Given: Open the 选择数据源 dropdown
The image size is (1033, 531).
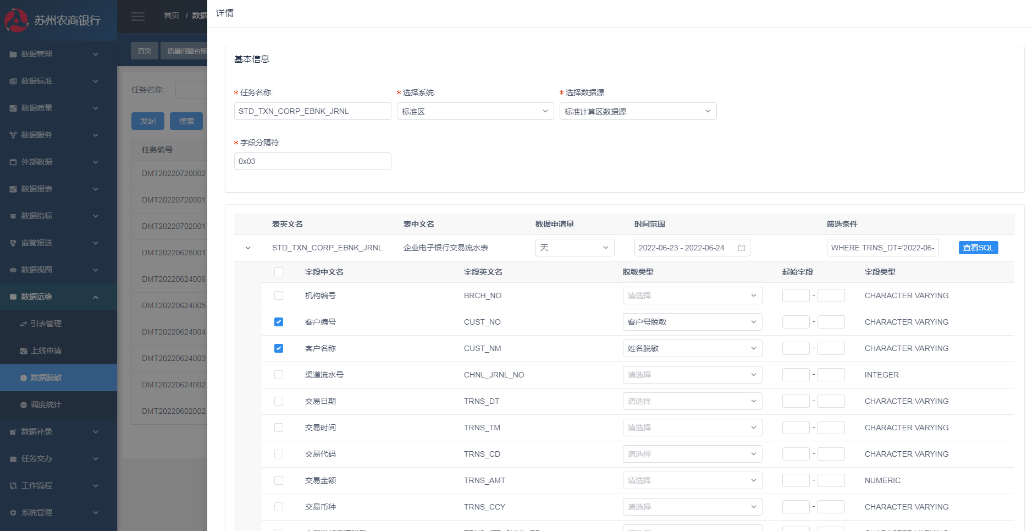Looking at the screenshot, I should tap(638, 111).
